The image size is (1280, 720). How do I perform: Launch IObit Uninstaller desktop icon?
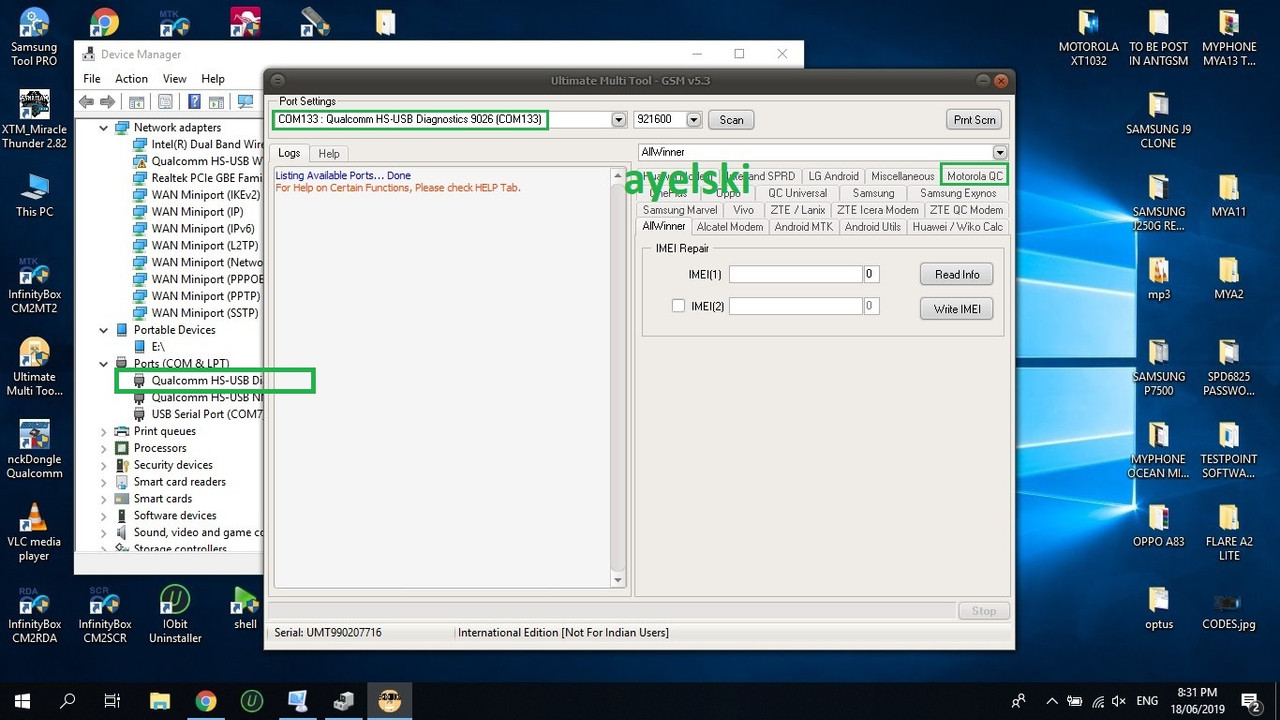pyautogui.click(x=175, y=615)
